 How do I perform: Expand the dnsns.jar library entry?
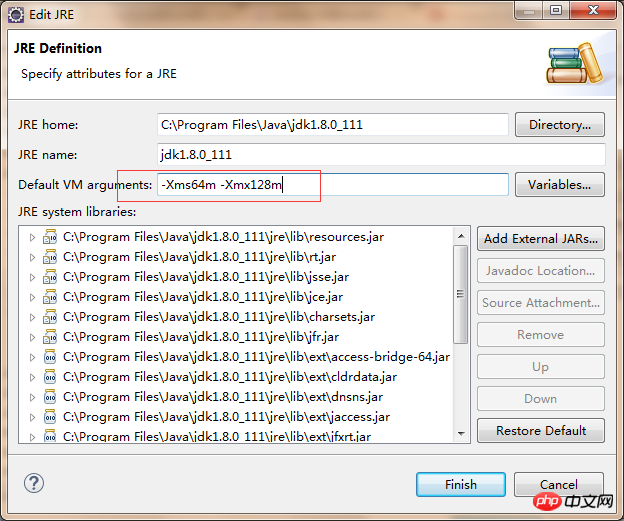(32, 397)
